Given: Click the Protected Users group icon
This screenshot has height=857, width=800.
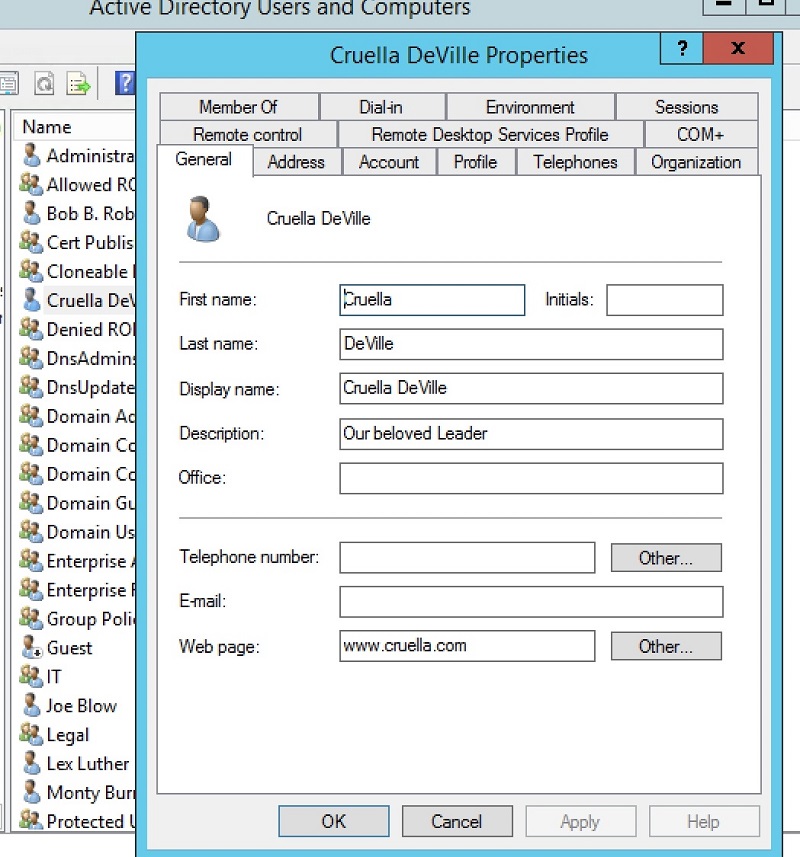Looking at the screenshot, I should (31, 820).
